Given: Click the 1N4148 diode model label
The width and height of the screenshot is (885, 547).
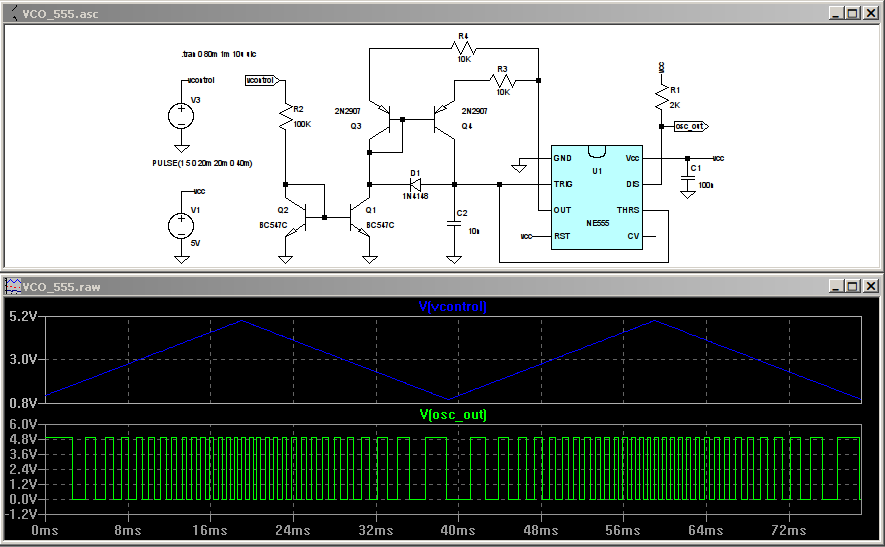Looking at the screenshot, I should [x=415, y=196].
